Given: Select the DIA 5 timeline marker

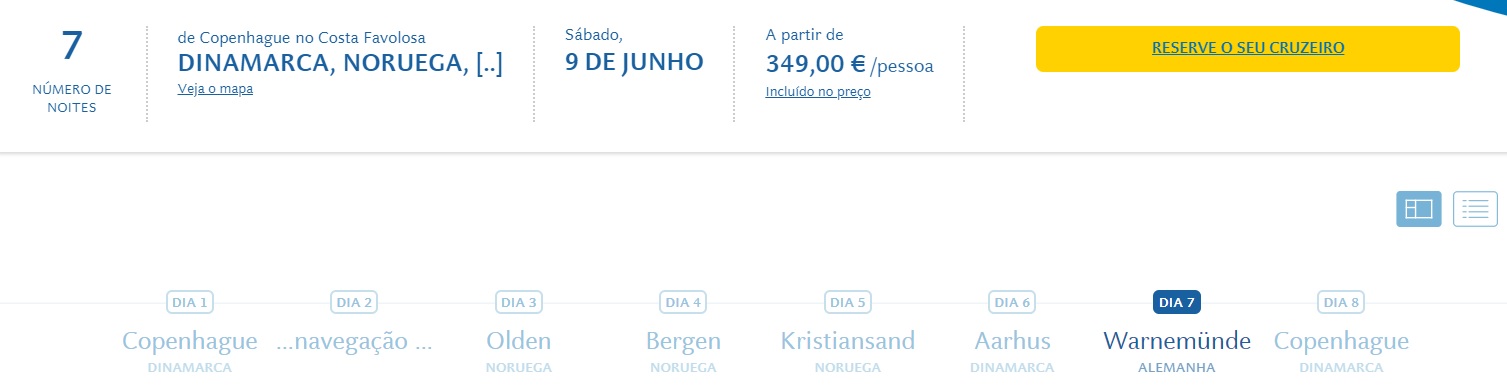Looking at the screenshot, I should coord(848,302).
